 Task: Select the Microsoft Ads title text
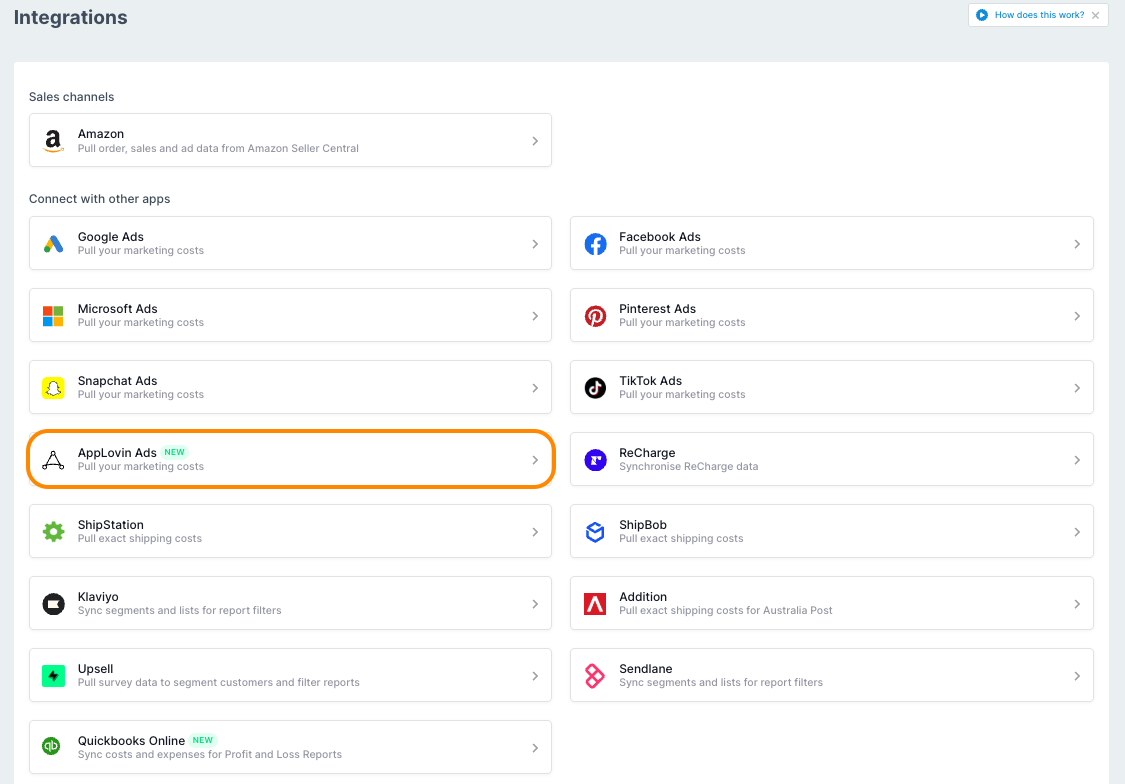(117, 308)
